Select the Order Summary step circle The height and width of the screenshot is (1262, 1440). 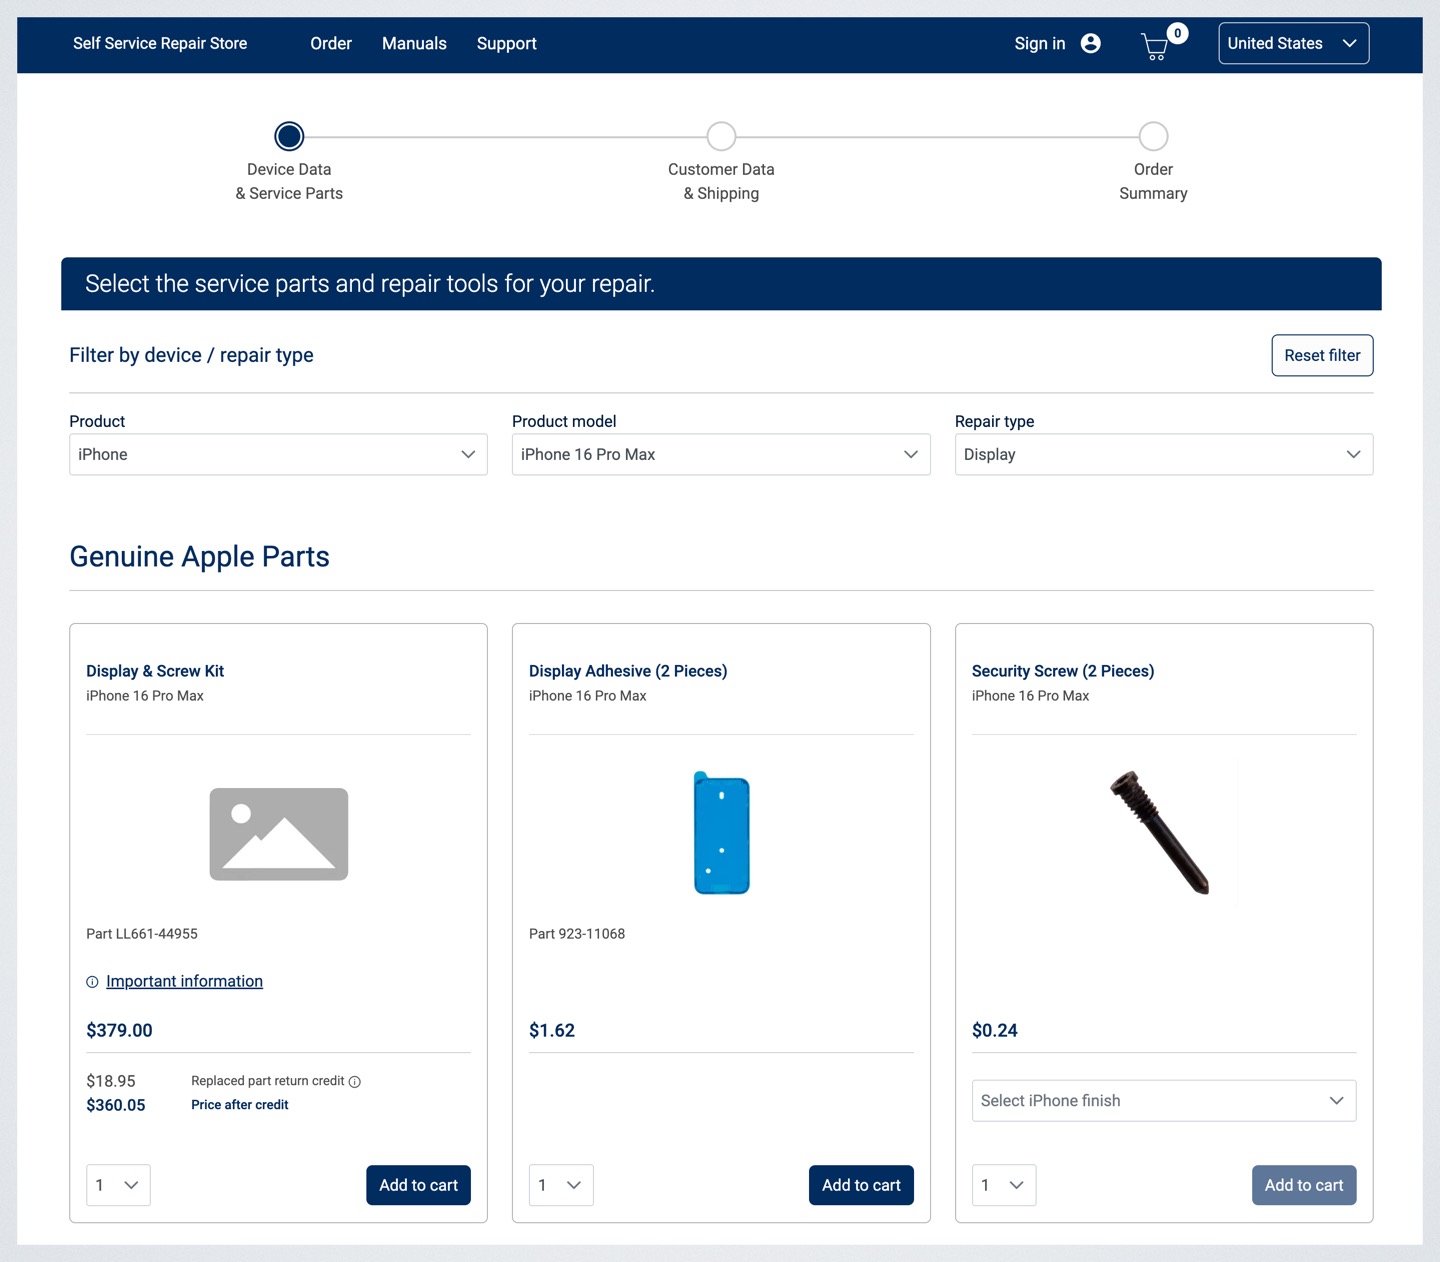click(x=1153, y=136)
